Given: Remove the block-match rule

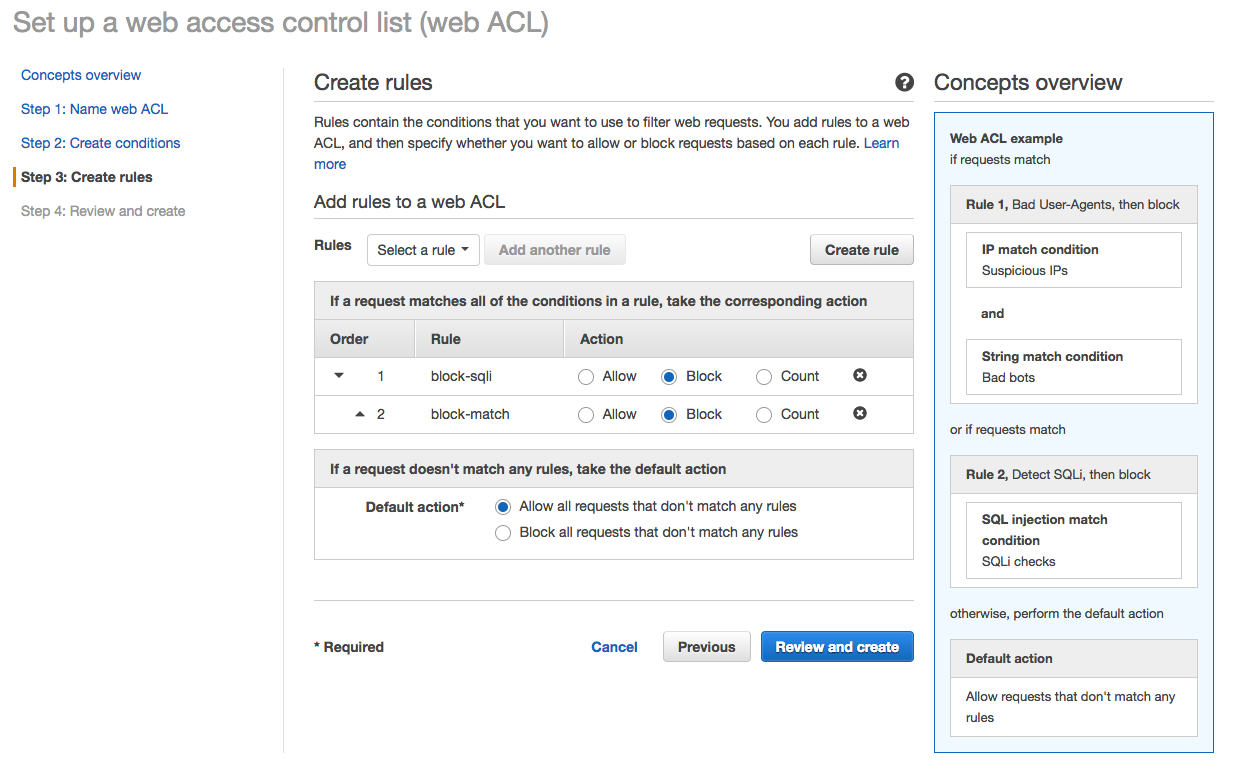Looking at the screenshot, I should click(x=859, y=413).
